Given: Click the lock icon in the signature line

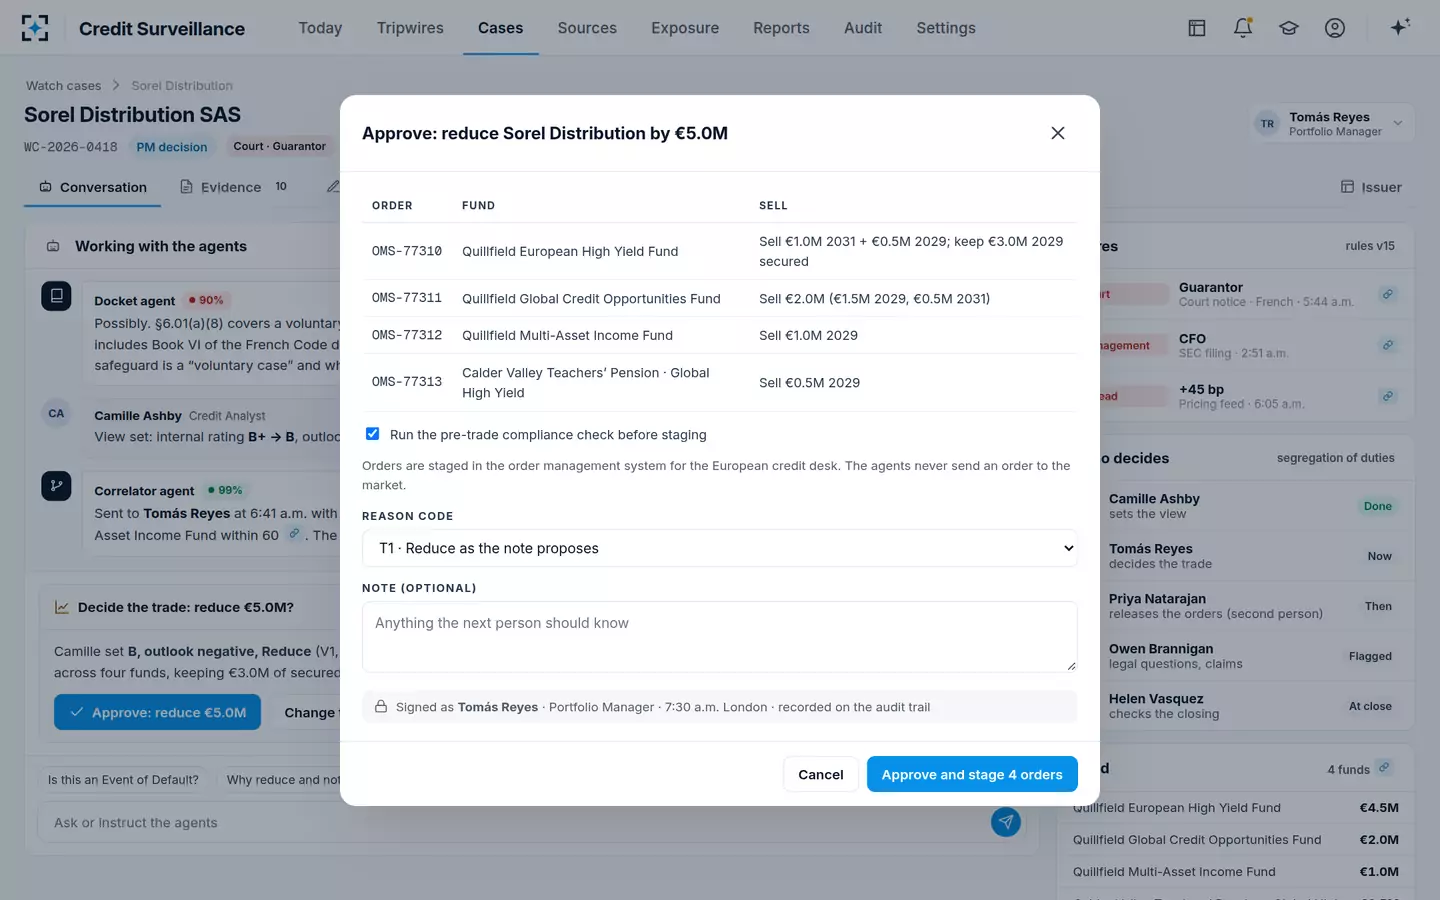Looking at the screenshot, I should point(381,707).
